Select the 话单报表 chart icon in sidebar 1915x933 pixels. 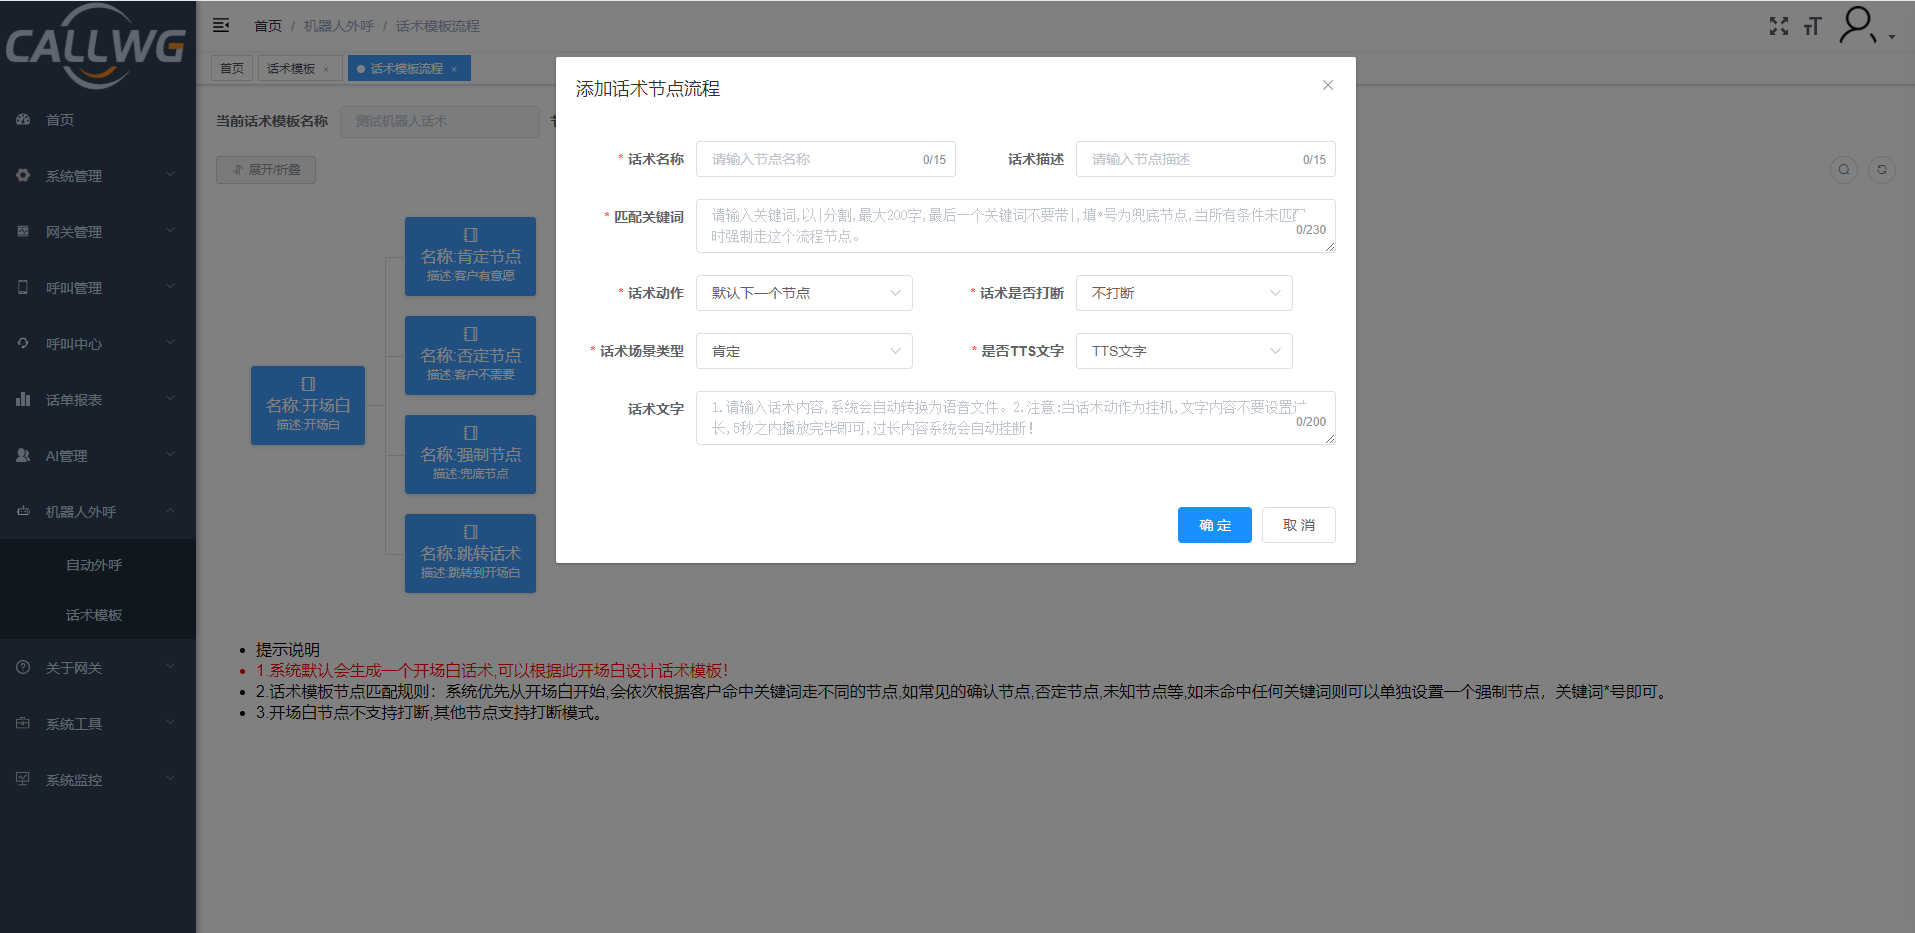pos(22,399)
